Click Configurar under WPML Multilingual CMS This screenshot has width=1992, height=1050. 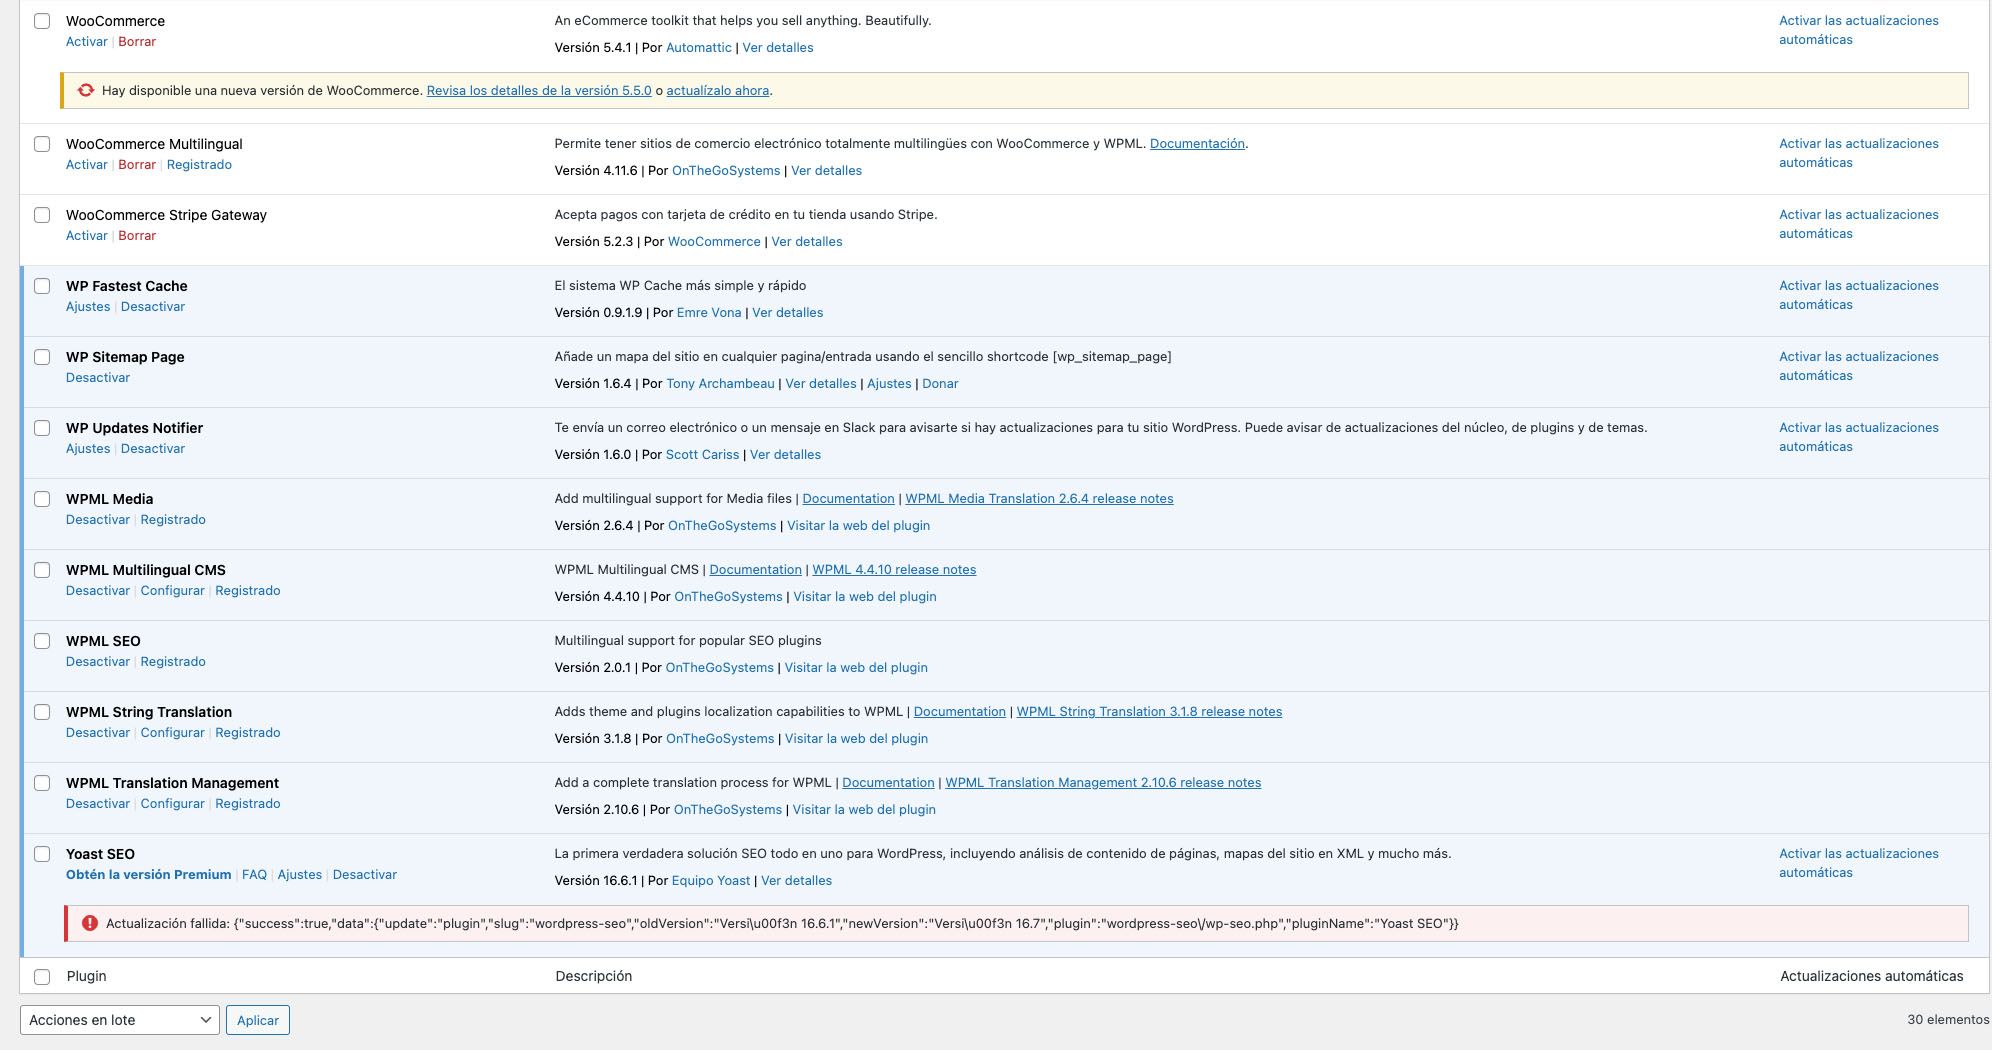click(x=172, y=590)
